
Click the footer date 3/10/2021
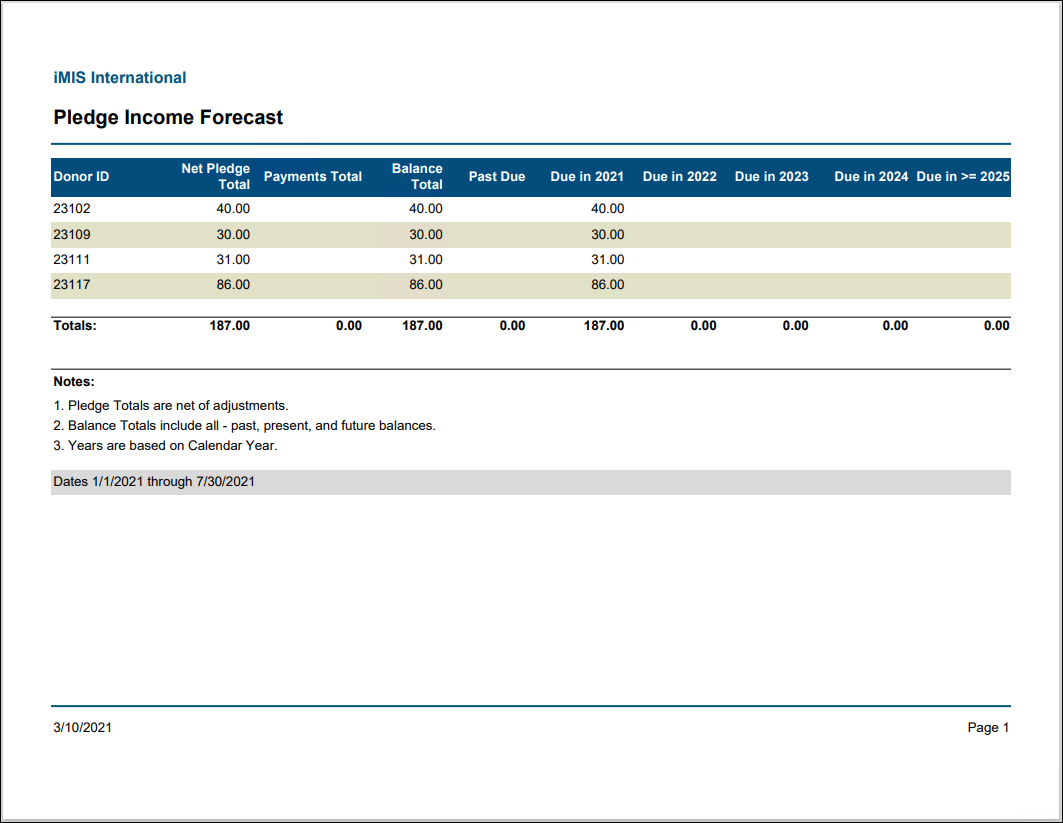coord(83,727)
